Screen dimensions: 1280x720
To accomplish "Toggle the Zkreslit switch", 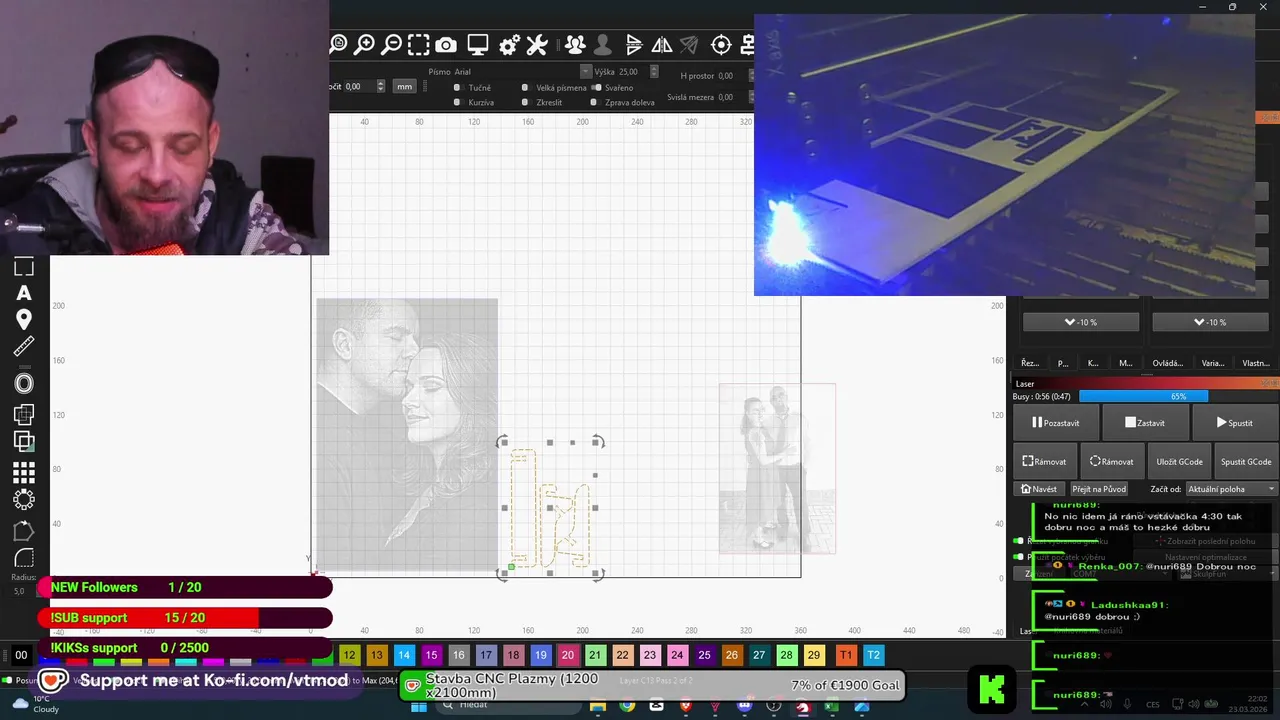I will click(x=525, y=102).
